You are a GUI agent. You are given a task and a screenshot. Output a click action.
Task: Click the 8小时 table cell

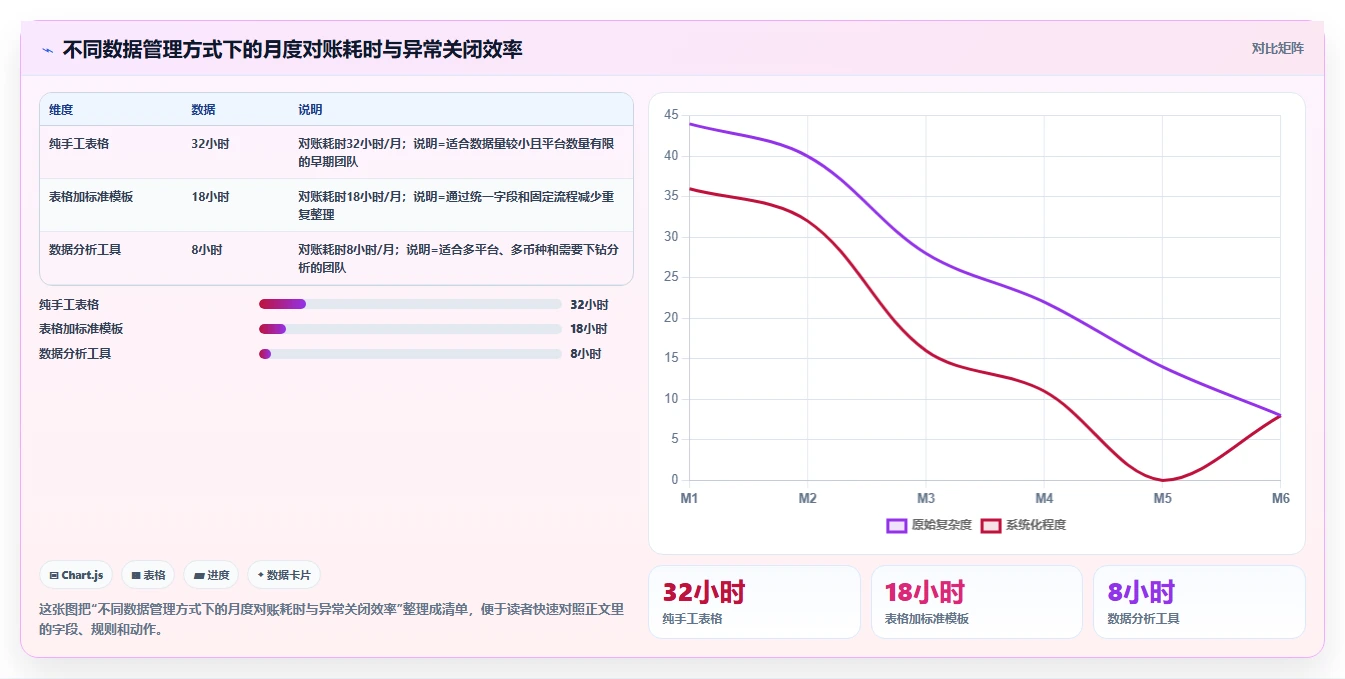[x=207, y=250]
